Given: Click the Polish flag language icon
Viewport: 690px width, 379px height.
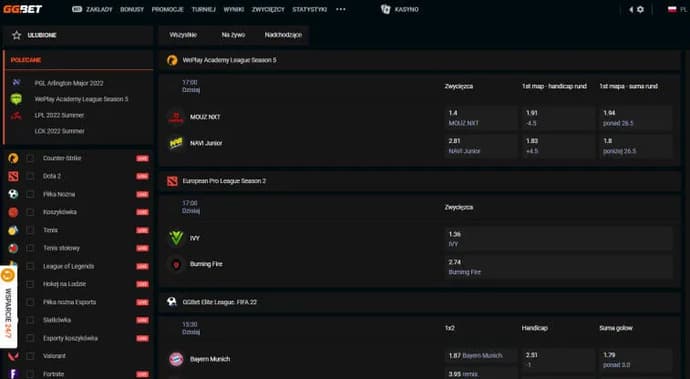Looking at the screenshot, I should (672, 9).
